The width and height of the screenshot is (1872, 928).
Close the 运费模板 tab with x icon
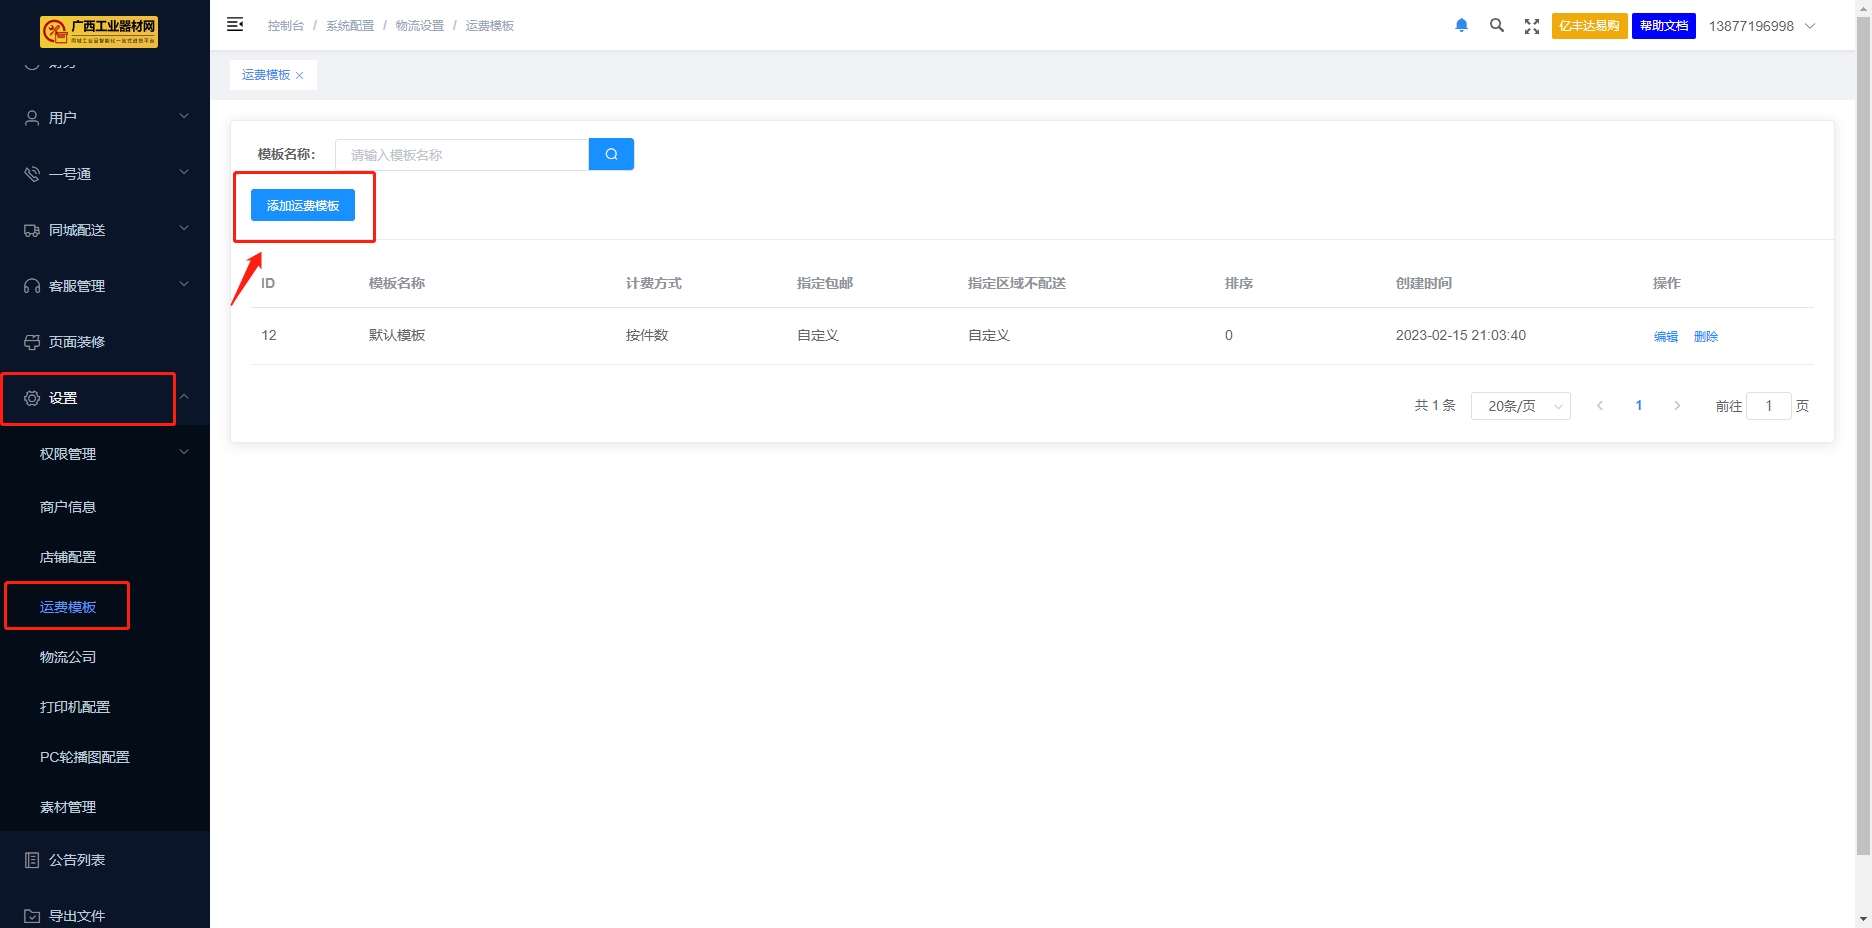click(299, 76)
